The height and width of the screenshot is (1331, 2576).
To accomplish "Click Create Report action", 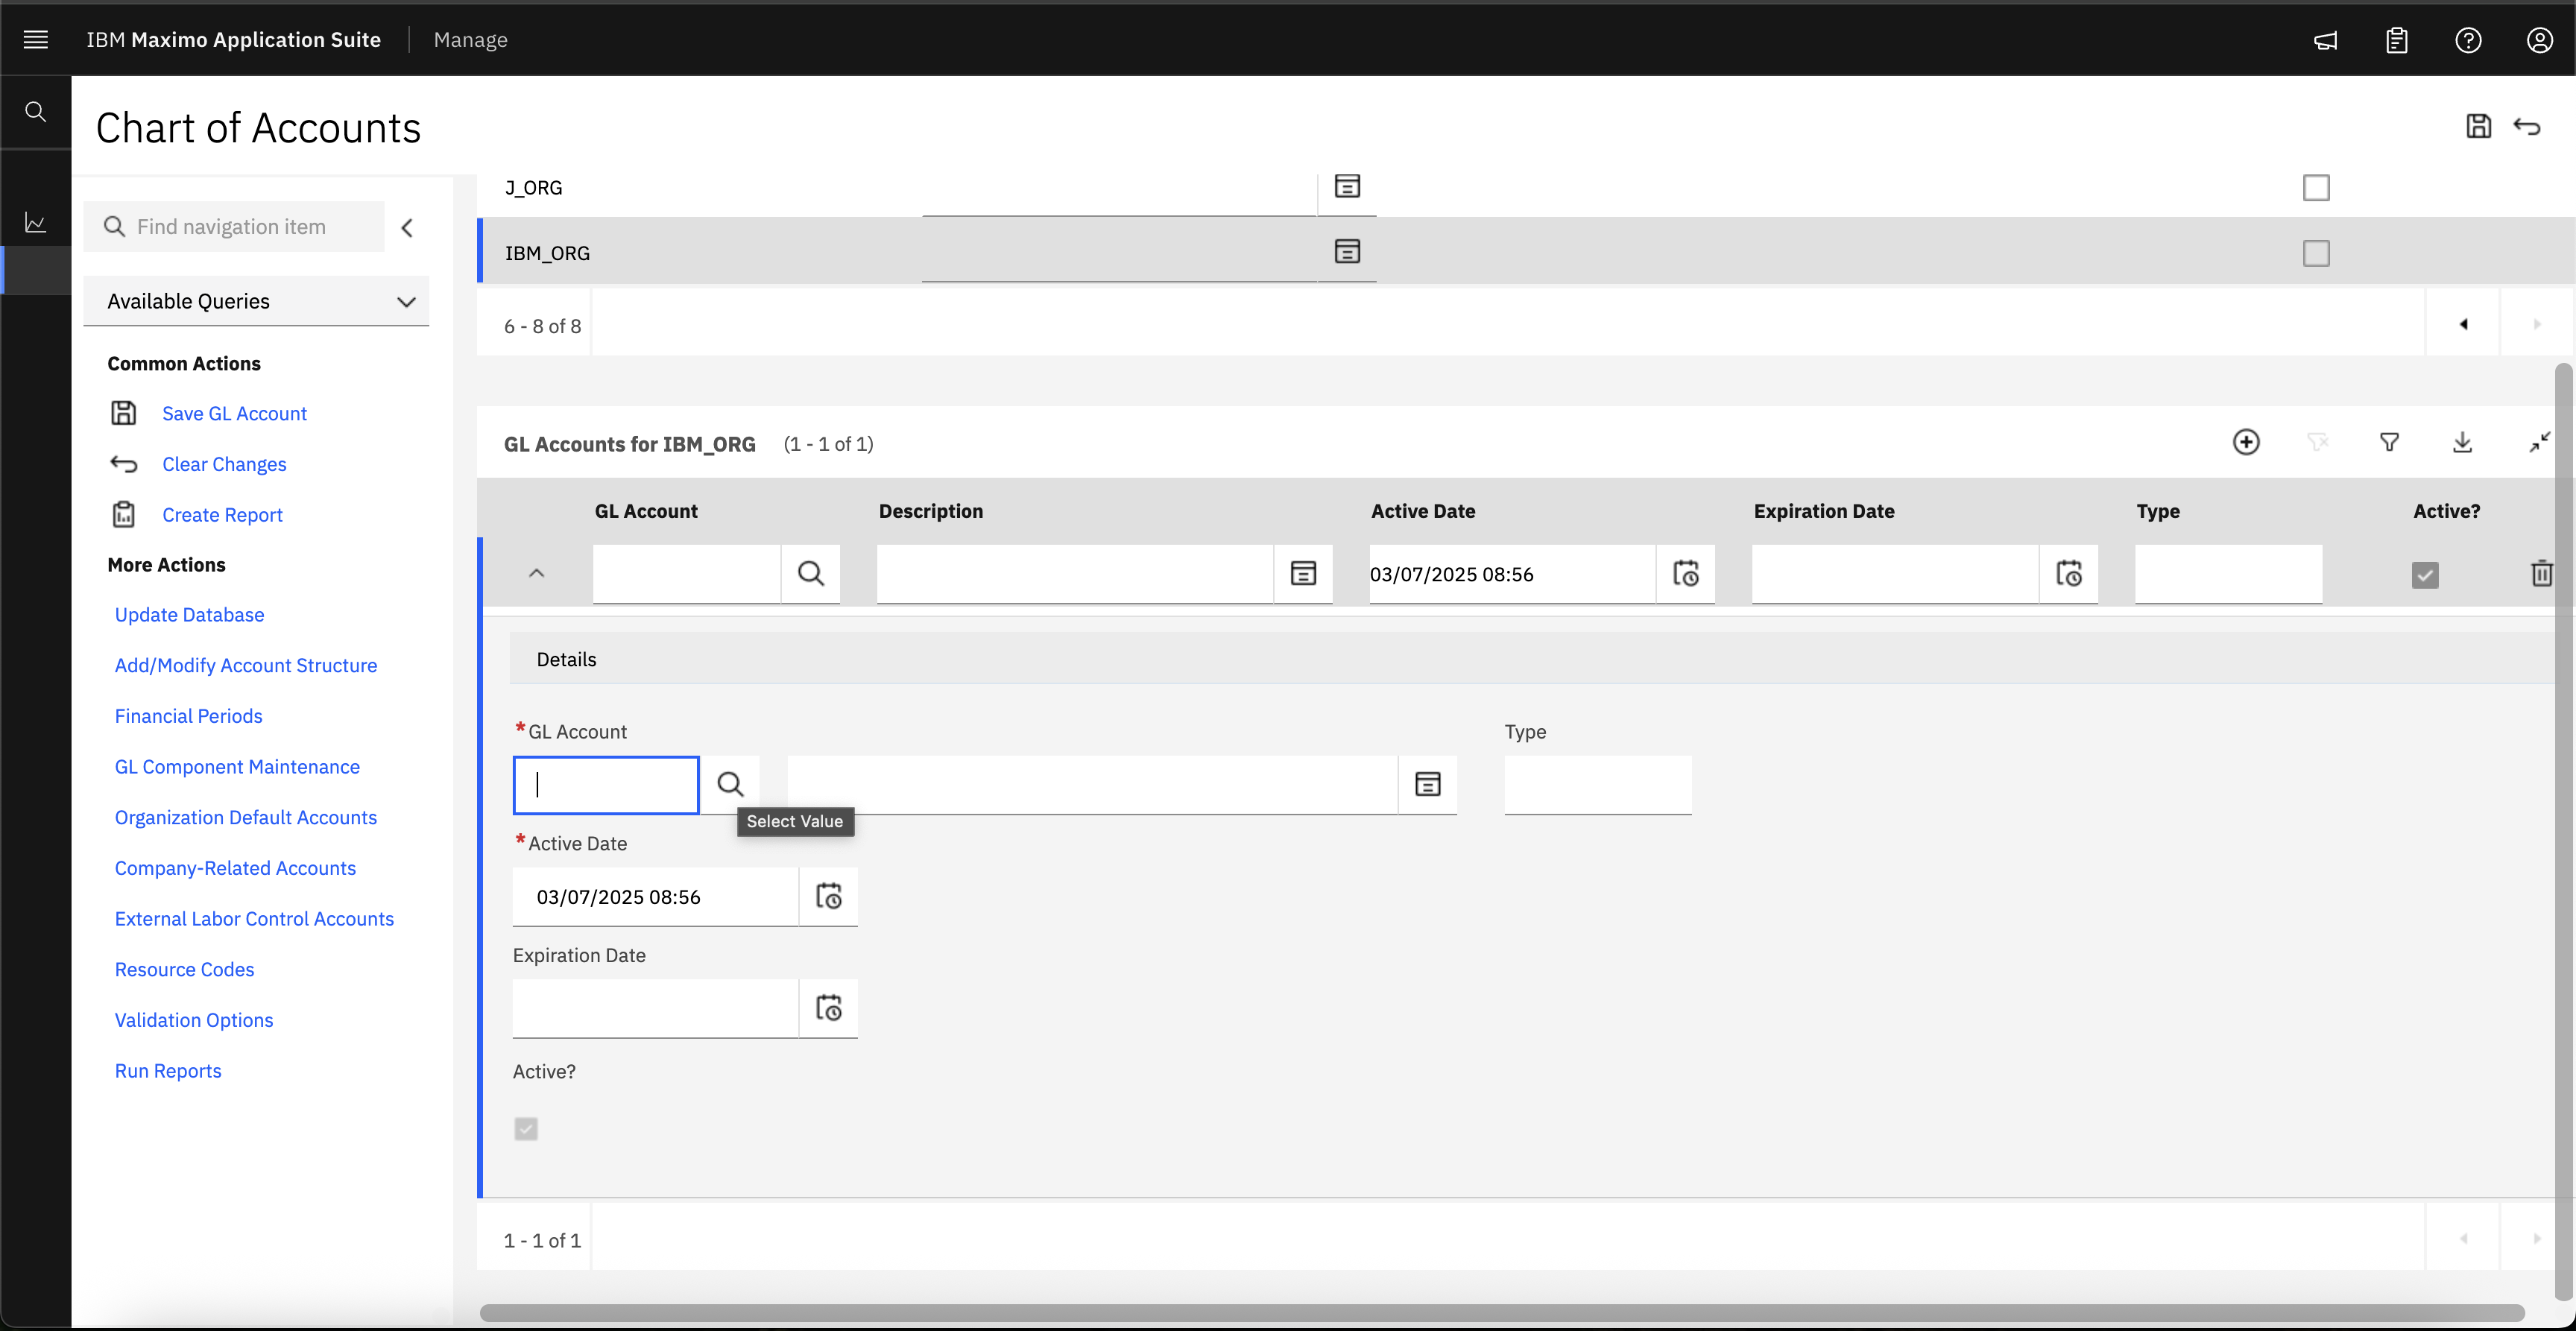I will (x=222, y=515).
